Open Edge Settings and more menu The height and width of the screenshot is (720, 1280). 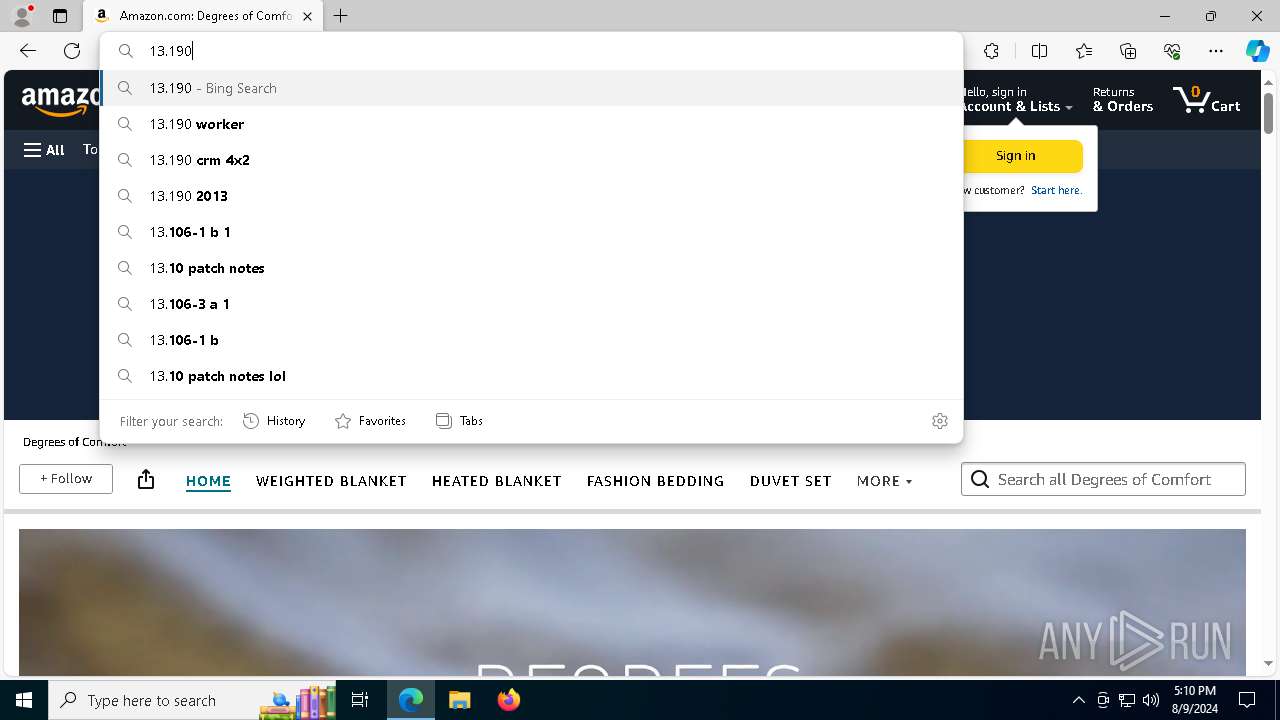pos(1216,51)
